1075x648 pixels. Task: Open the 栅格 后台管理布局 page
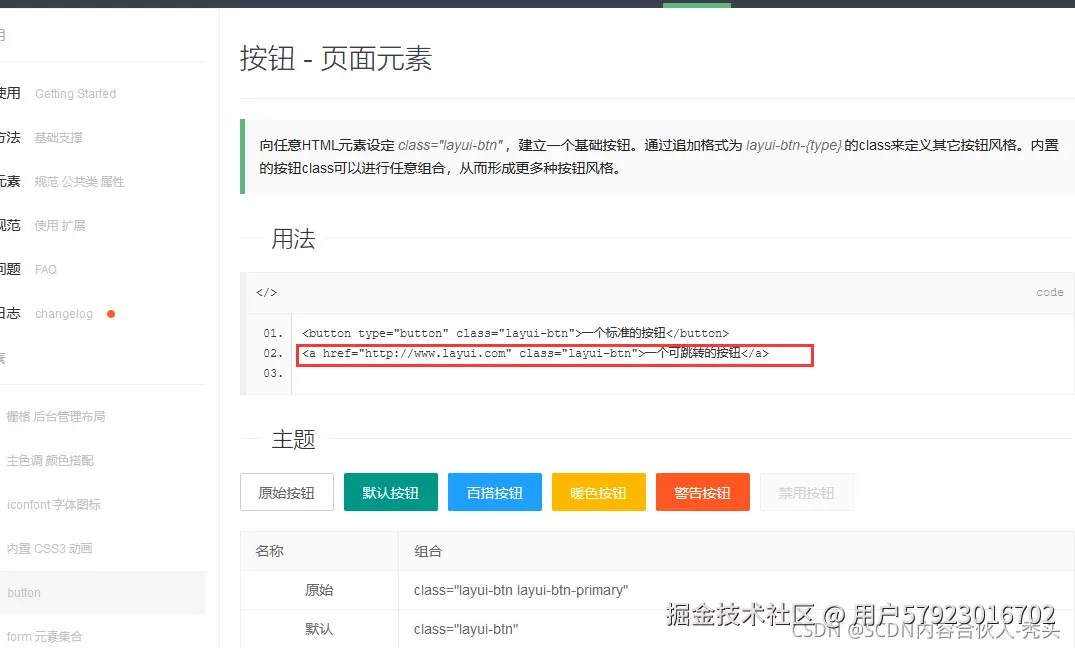pos(56,416)
